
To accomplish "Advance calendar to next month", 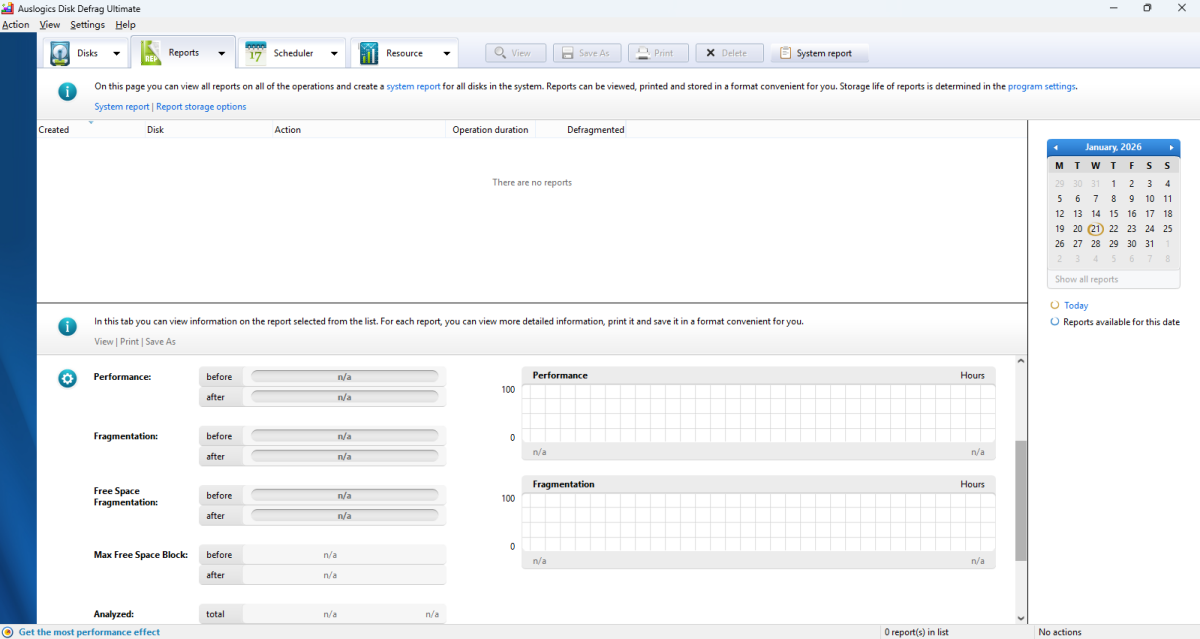I will (x=1171, y=147).
